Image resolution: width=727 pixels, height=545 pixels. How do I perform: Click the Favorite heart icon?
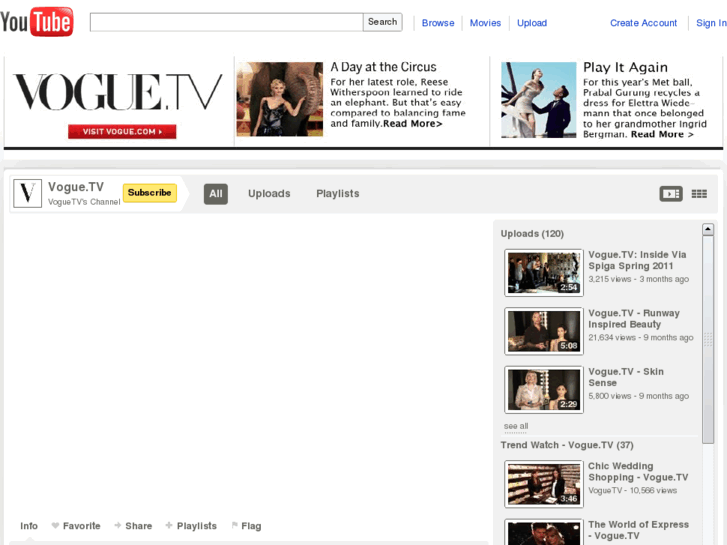[55, 526]
